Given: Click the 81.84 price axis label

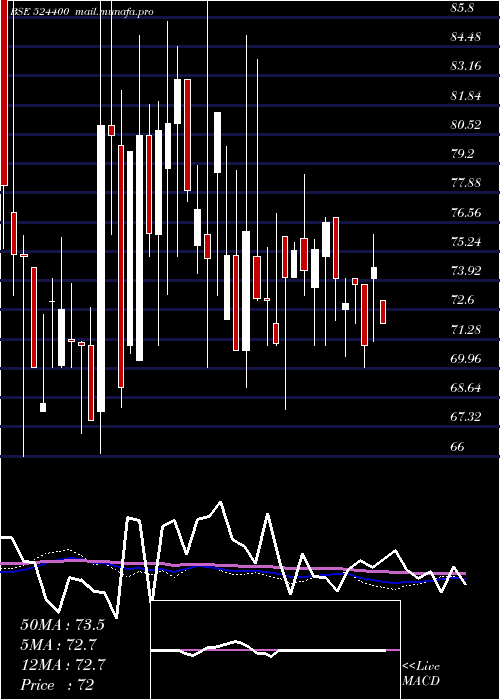Looking at the screenshot, I should click(466, 96).
